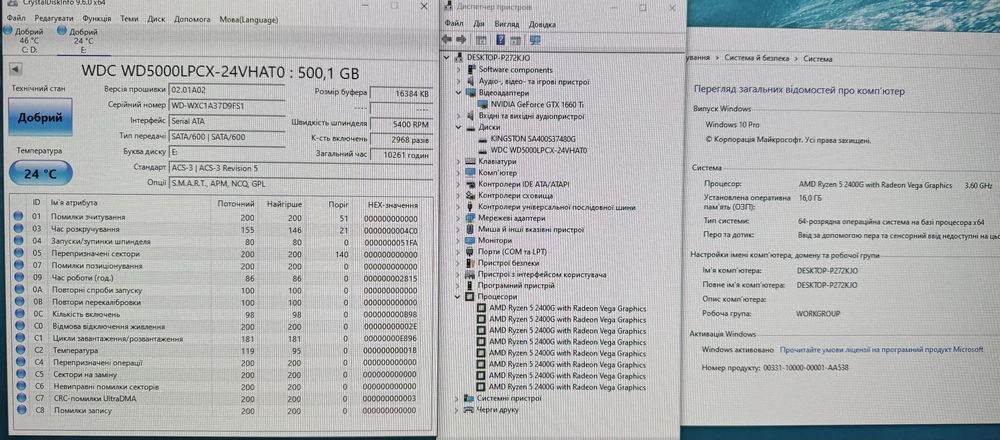Viewport: 1000px width, 440px height.
Task: Expand the Комп'ютер node
Action: (459, 173)
